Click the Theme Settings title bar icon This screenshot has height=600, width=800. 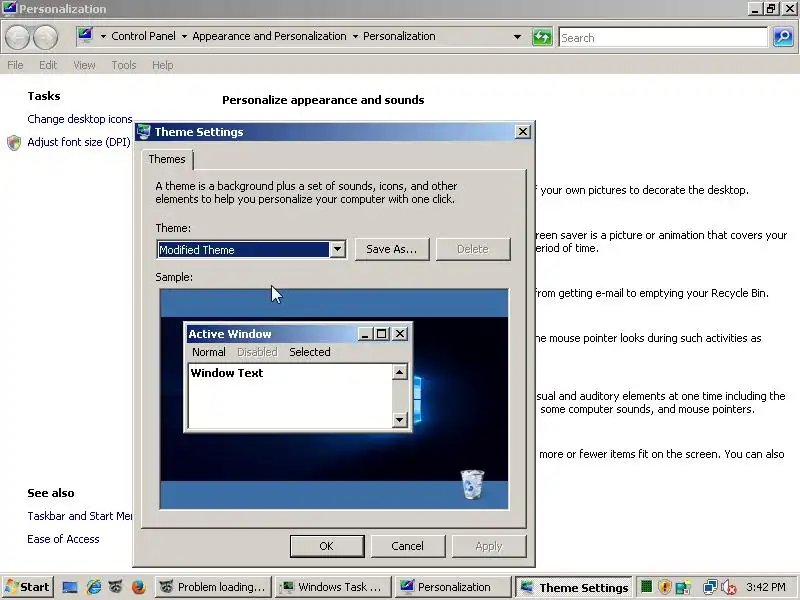click(144, 132)
